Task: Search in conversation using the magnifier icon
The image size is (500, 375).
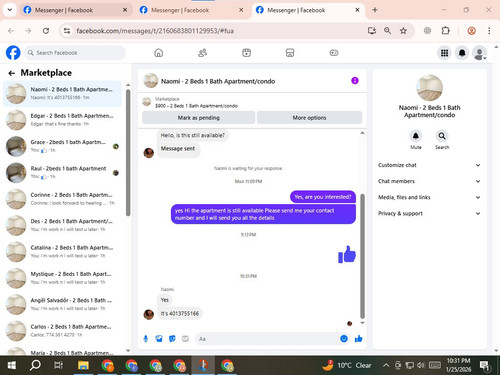Action: coord(442,136)
